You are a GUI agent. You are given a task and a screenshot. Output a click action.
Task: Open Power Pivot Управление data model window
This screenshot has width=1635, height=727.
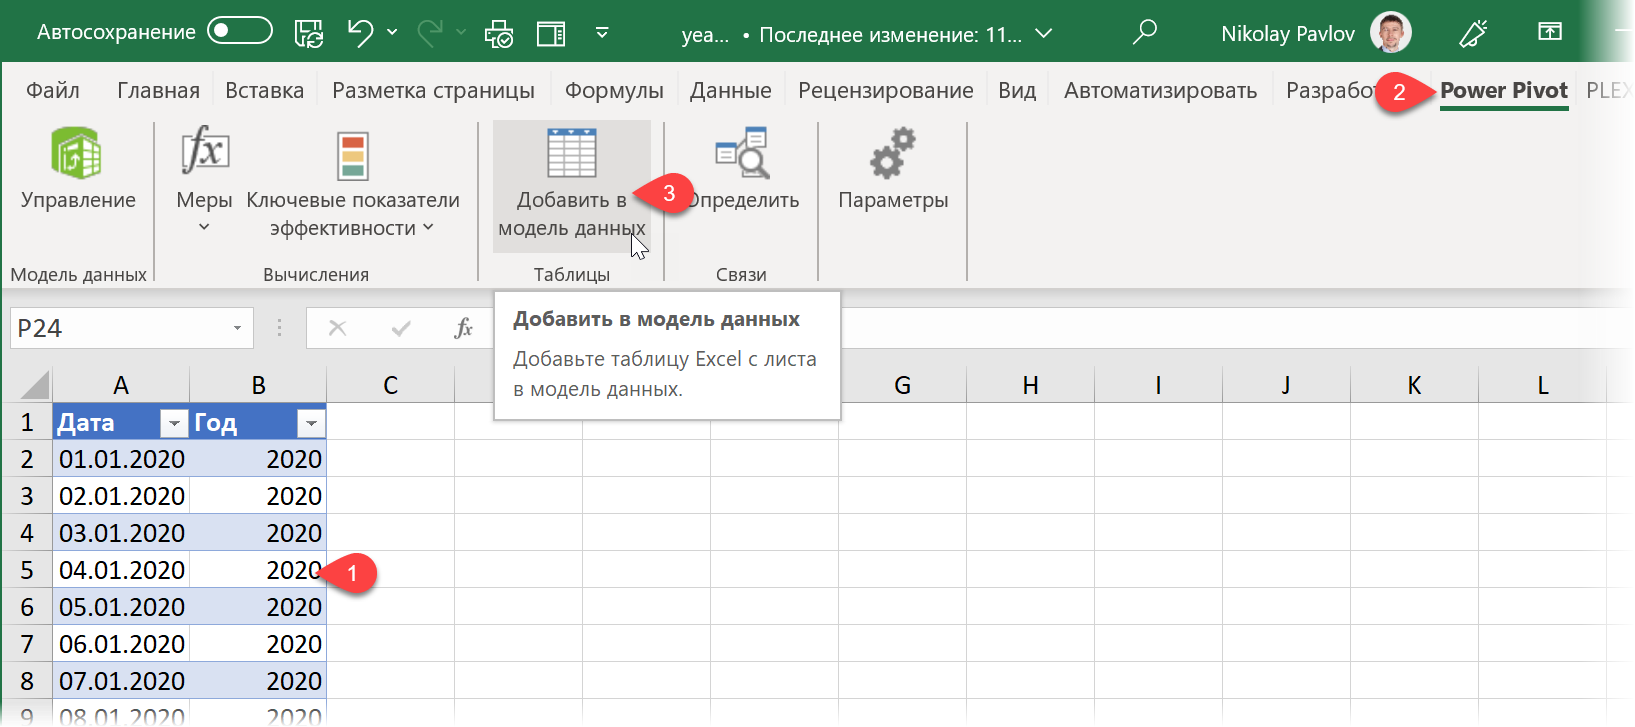[77, 169]
